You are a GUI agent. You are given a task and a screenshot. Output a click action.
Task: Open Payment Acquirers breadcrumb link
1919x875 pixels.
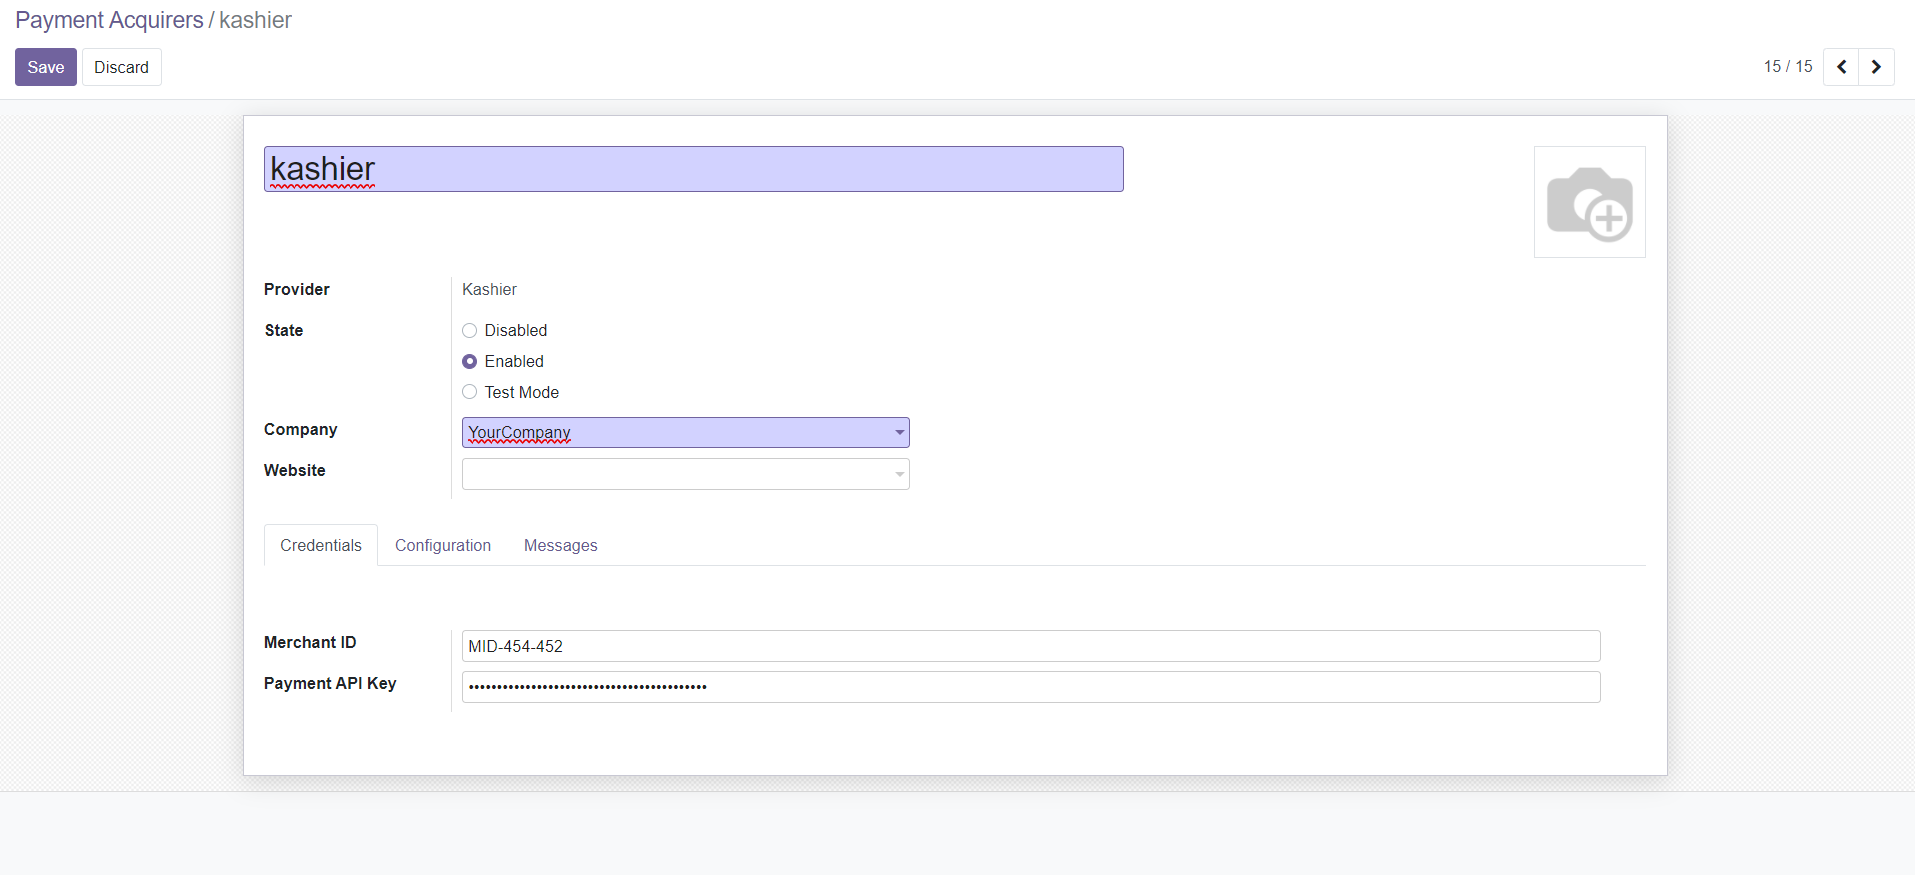[x=109, y=20]
